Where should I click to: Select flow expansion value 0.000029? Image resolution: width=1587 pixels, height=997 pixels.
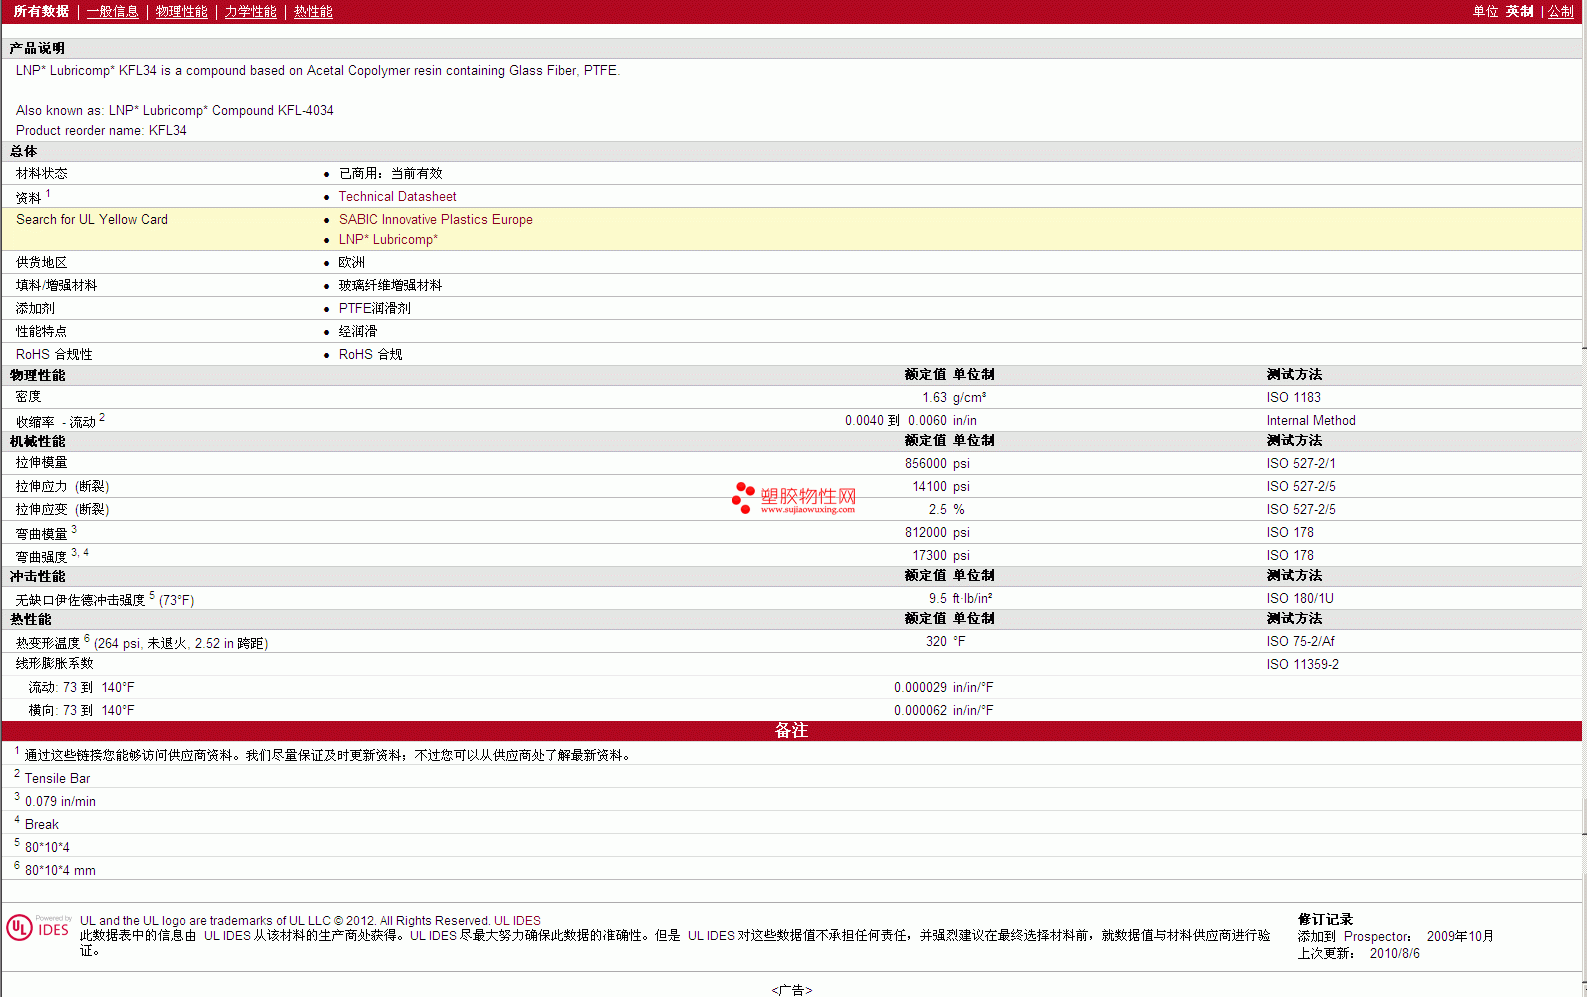[x=920, y=688]
